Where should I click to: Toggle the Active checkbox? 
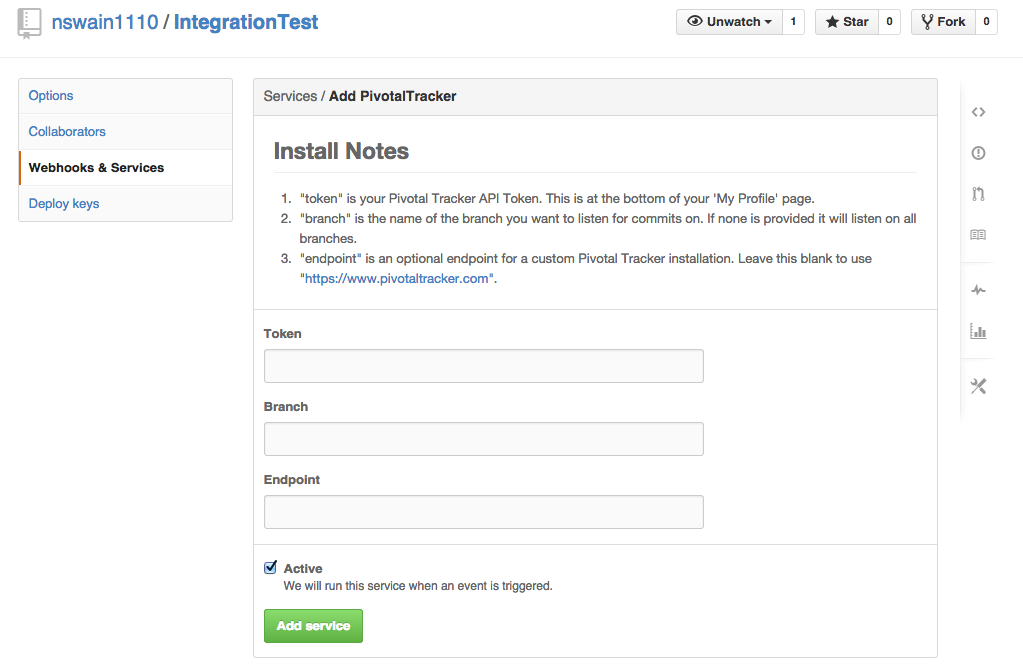[270, 567]
